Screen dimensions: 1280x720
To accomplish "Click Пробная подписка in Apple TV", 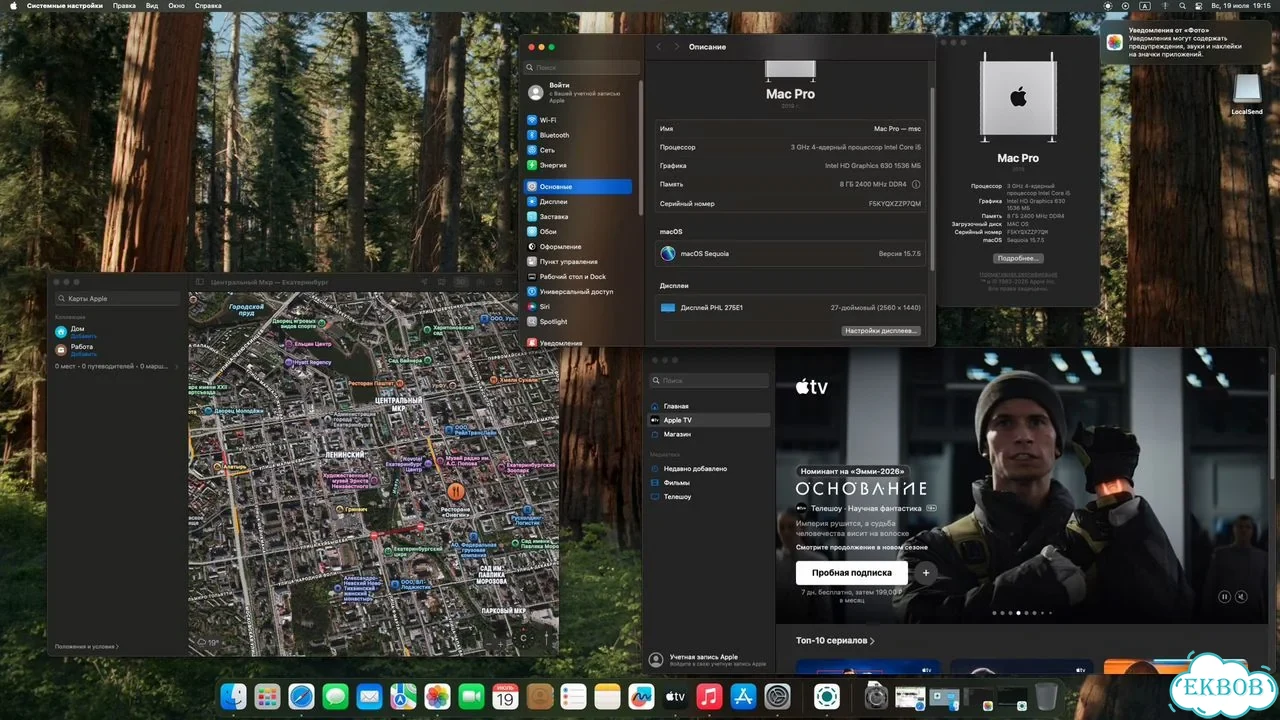I will tap(852, 573).
